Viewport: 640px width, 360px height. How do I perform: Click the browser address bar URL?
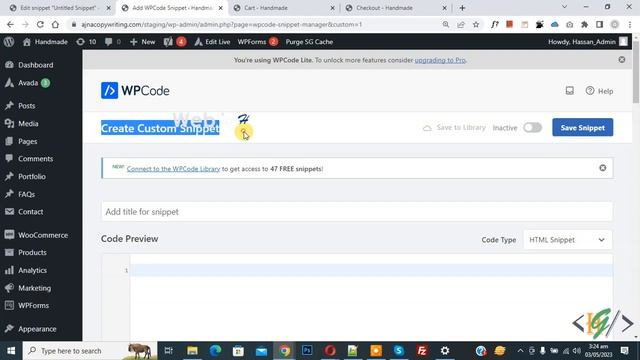(x=221, y=24)
